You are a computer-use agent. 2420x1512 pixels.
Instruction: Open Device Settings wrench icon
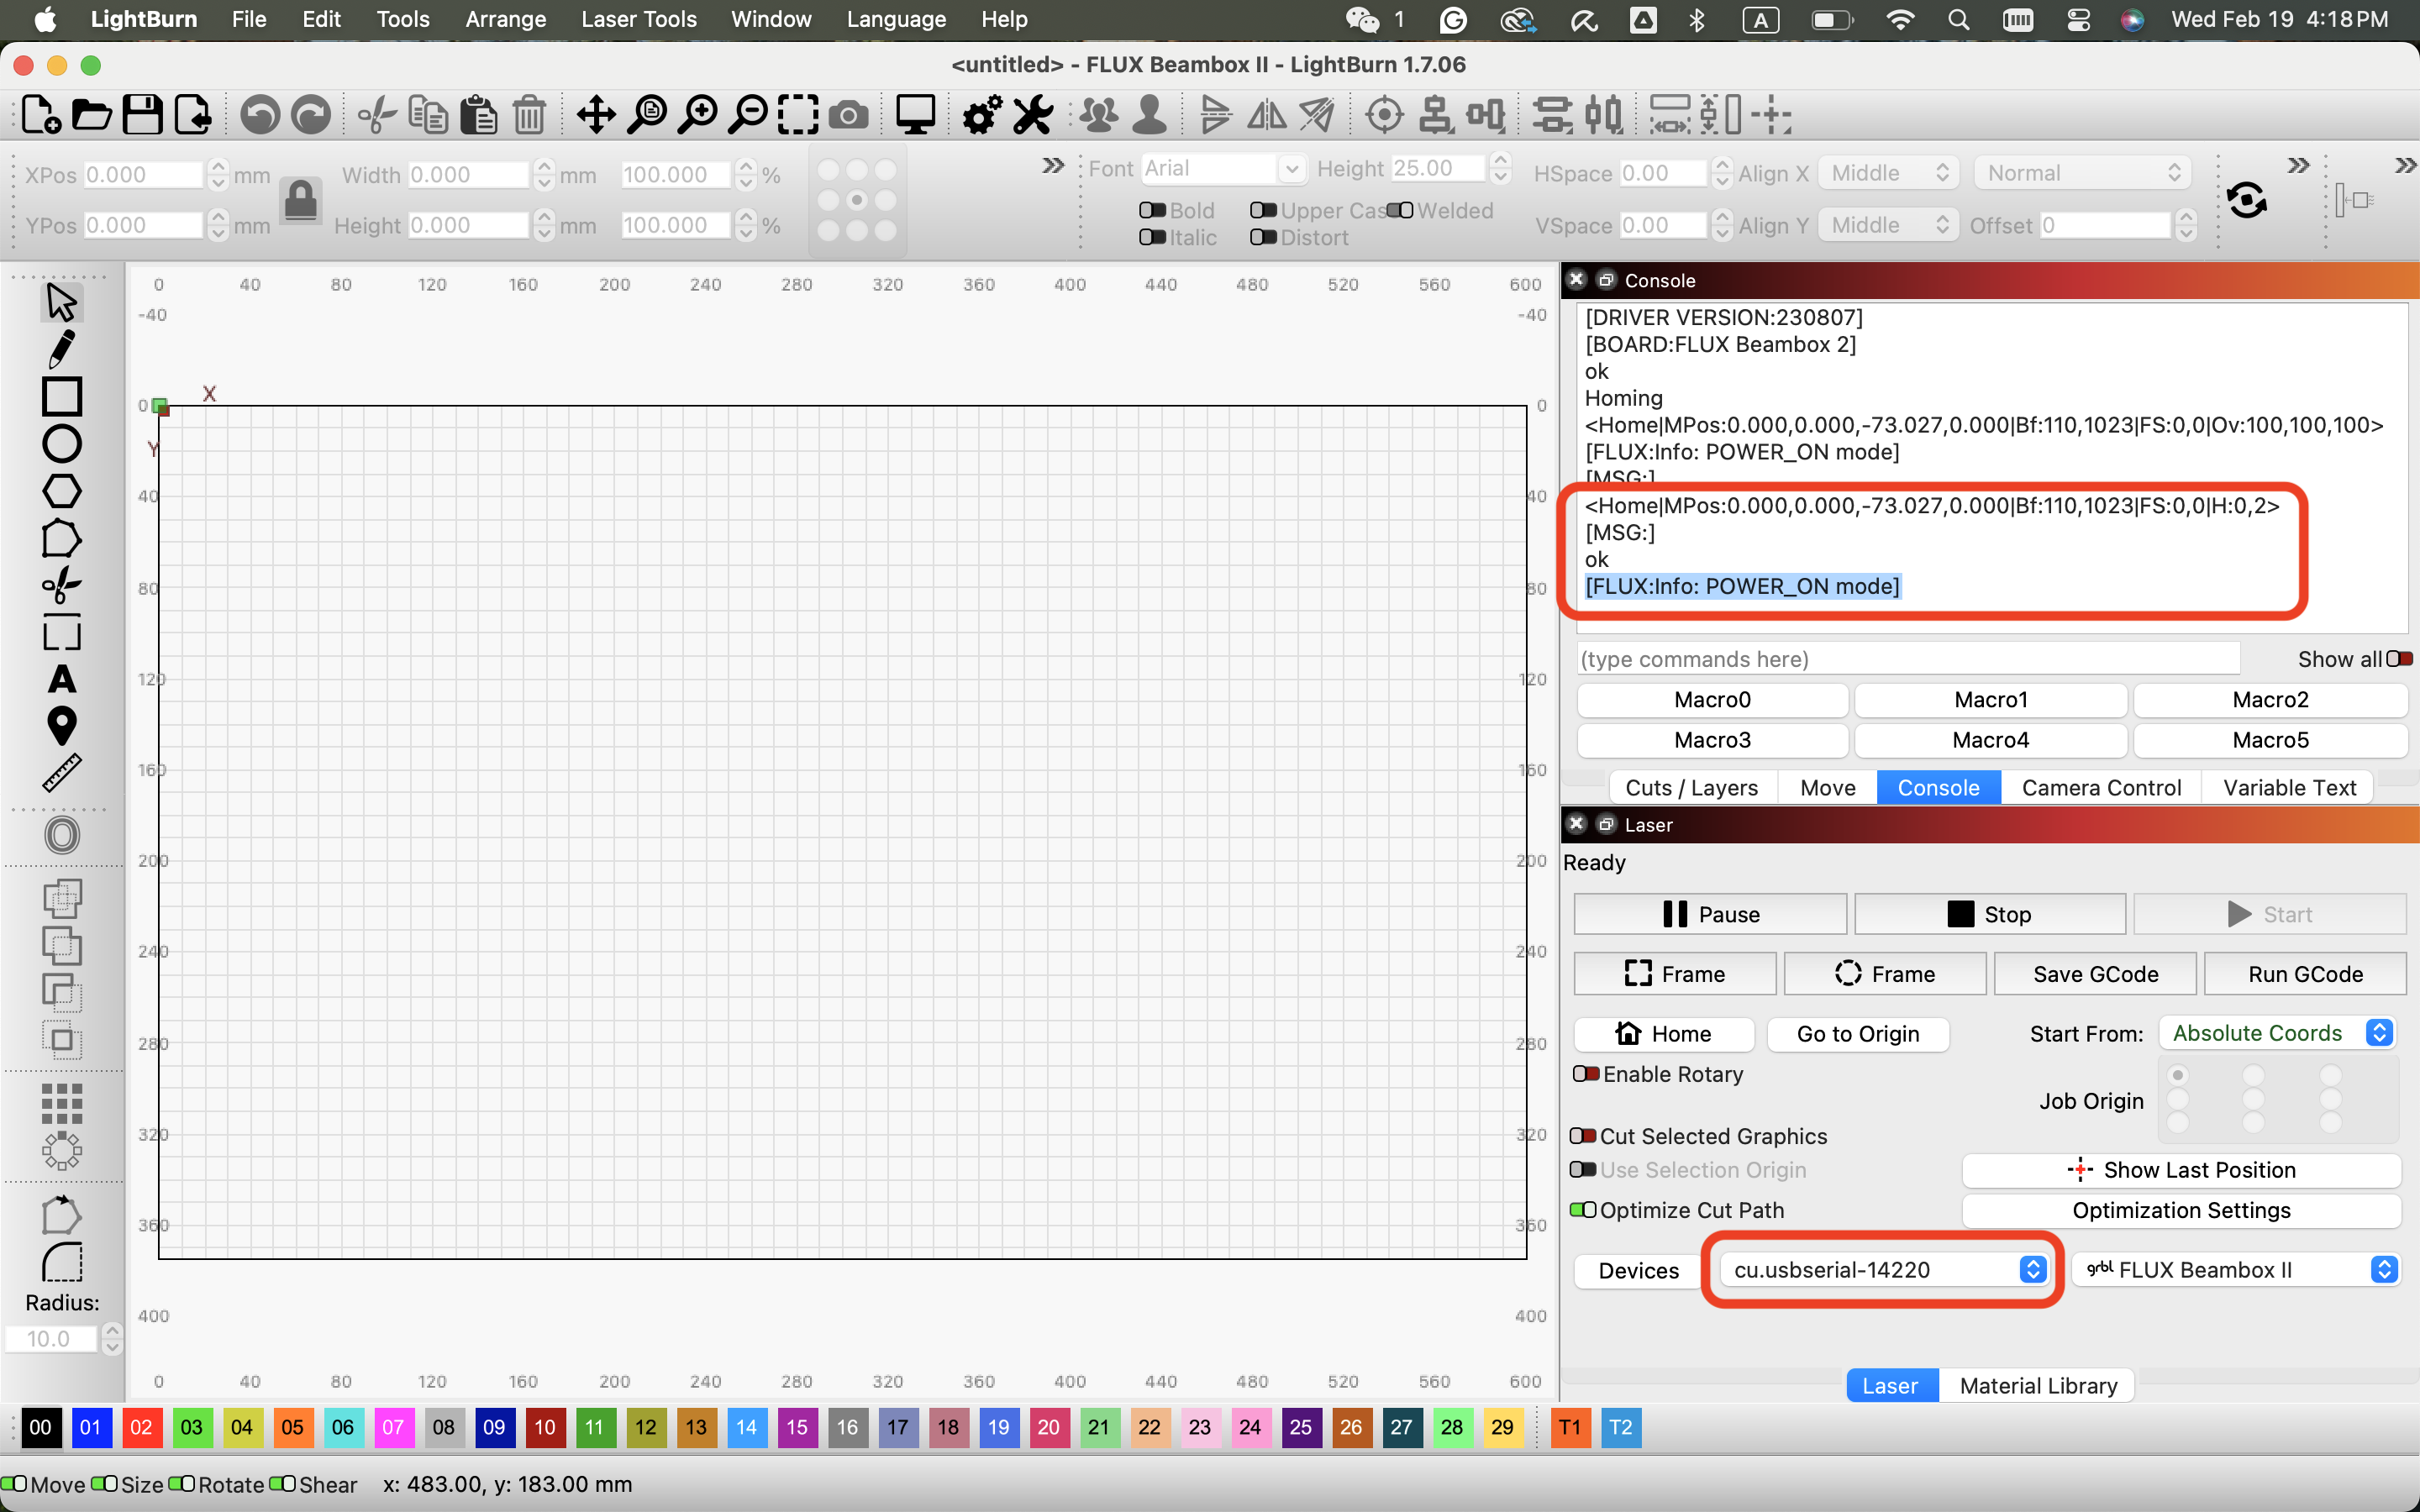tap(1033, 115)
